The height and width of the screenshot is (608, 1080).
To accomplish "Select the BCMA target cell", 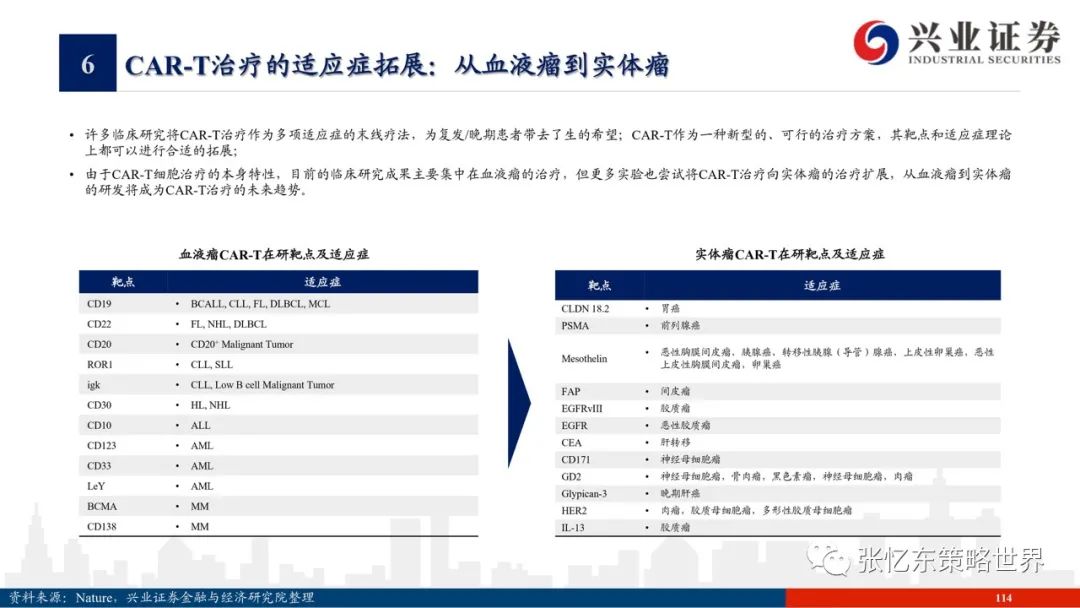I will point(102,506).
